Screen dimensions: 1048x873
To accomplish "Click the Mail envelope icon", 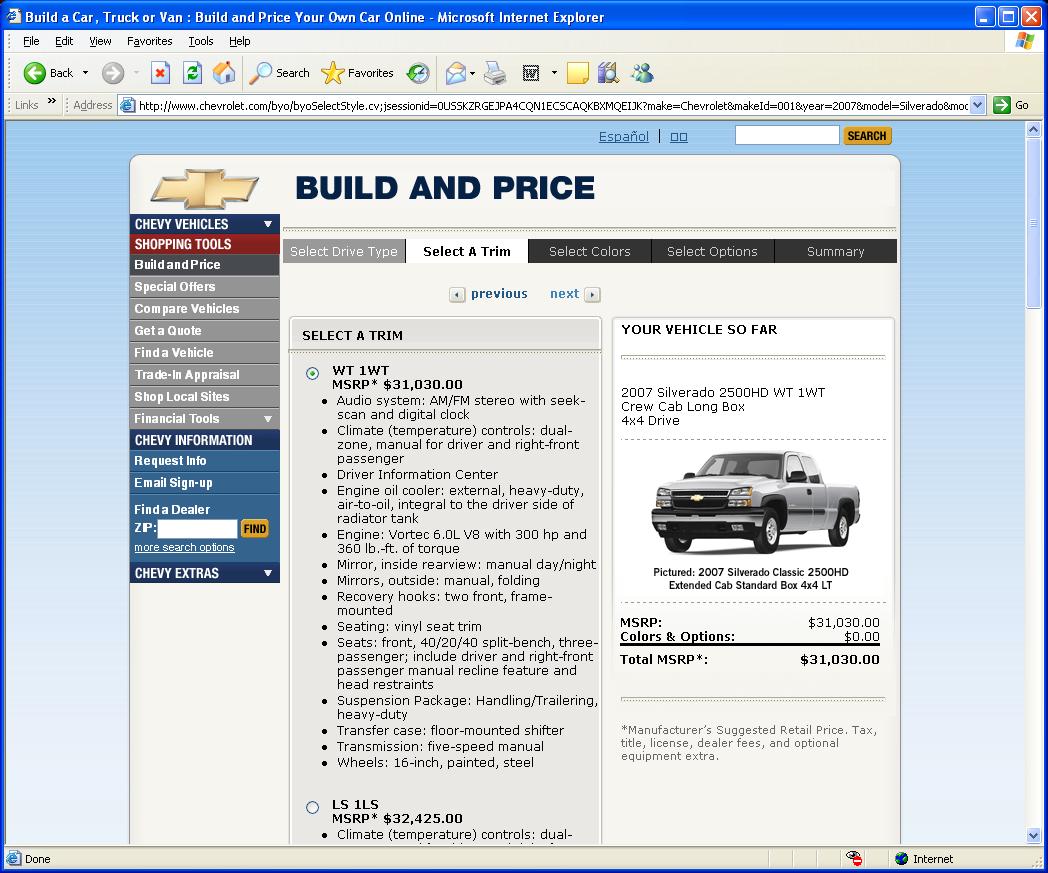I will [x=455, y=73].
